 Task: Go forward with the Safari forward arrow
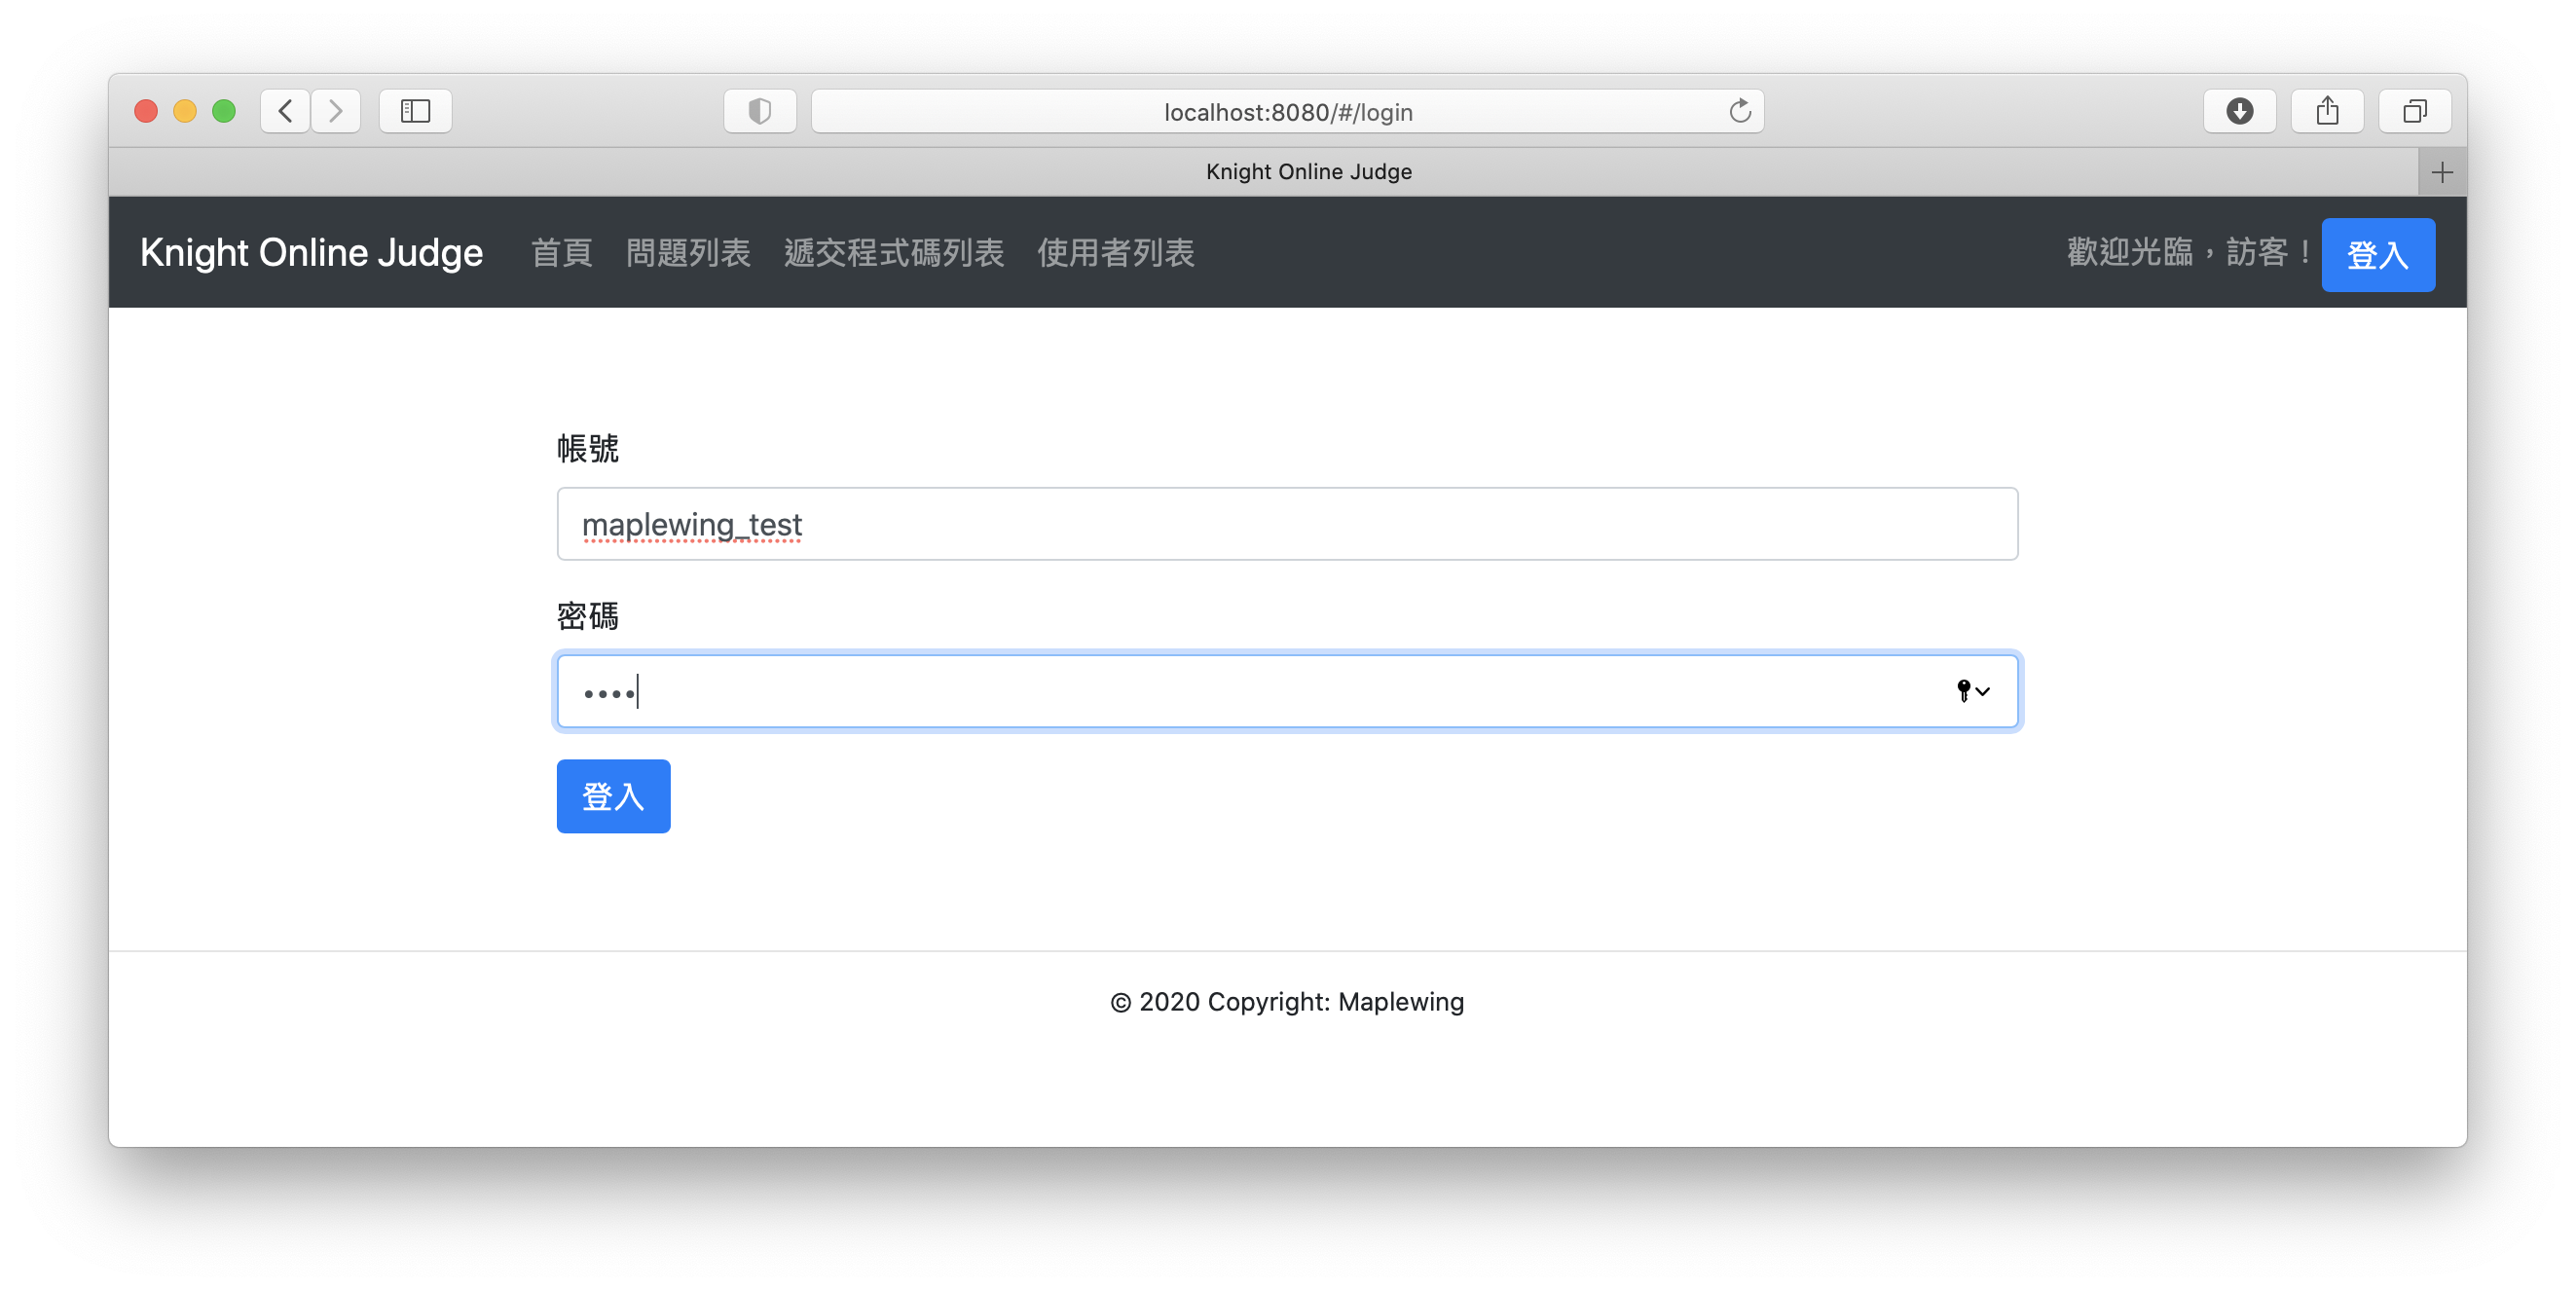point(336,111)
